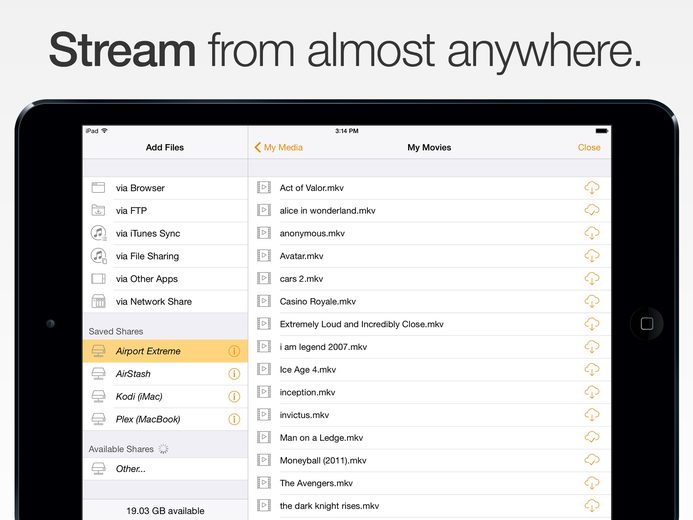
Task: Tap cloud icon for i am legend 2007.mkv
Action: 592,347
